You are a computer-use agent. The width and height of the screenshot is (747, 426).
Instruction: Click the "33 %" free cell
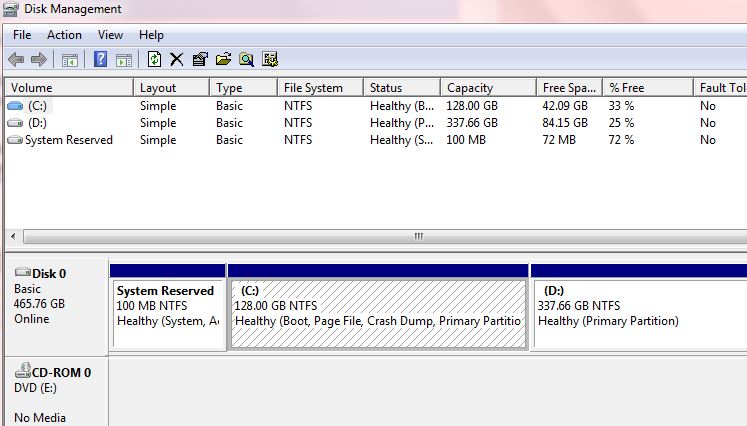[x=621, y=106]
